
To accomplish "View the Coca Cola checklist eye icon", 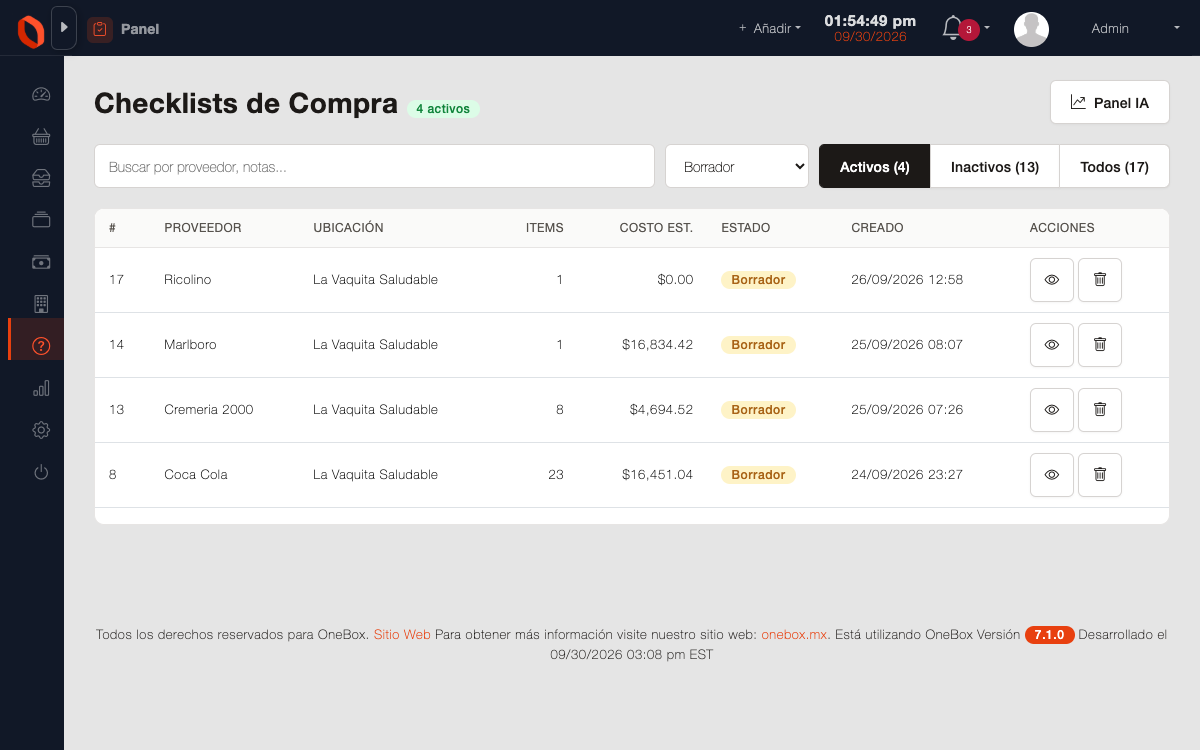I will [x=1052, y=475].
